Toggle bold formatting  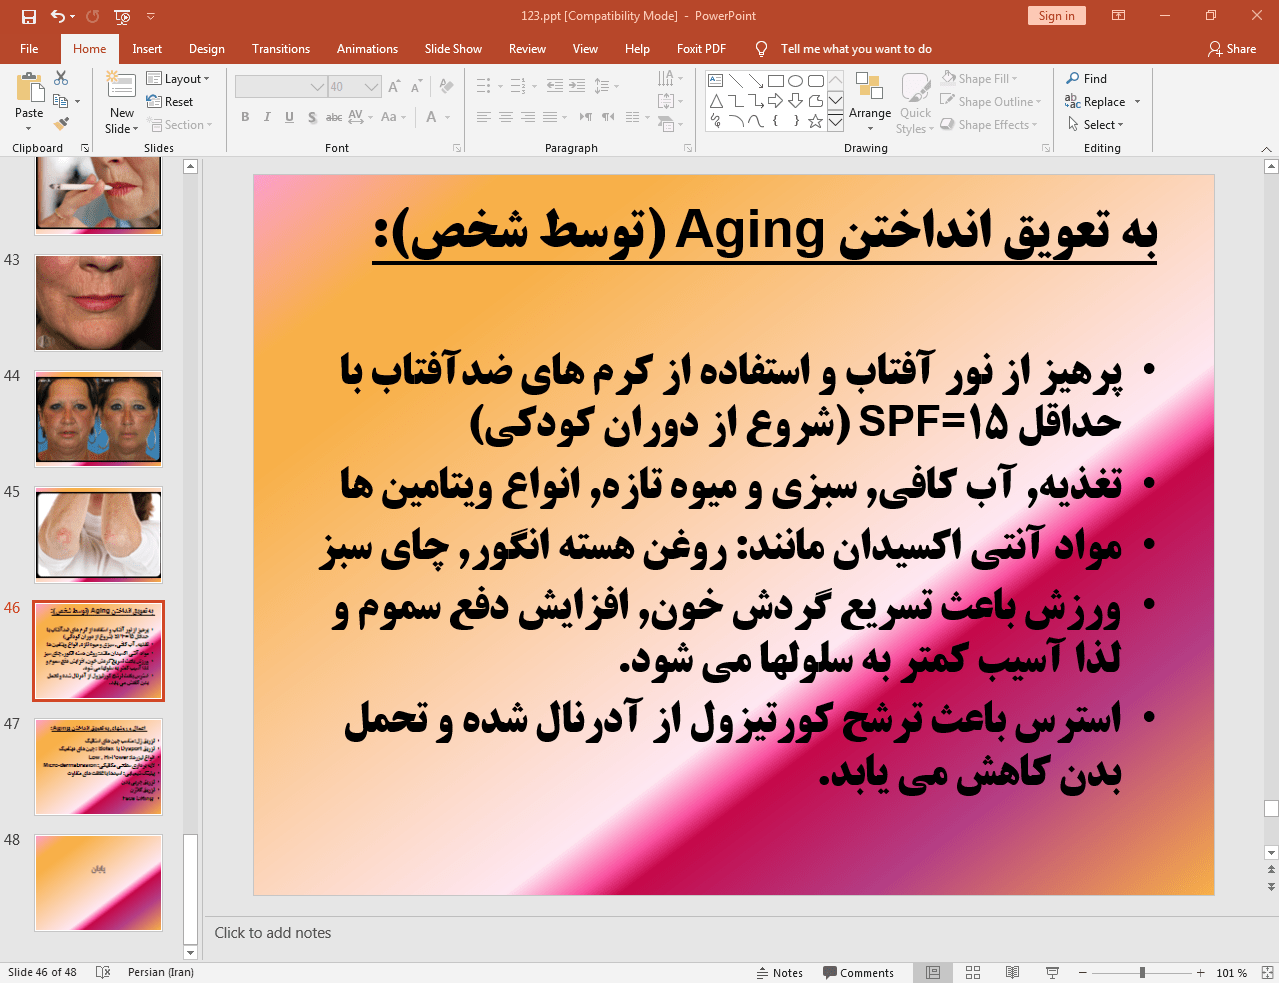point(245,117)
